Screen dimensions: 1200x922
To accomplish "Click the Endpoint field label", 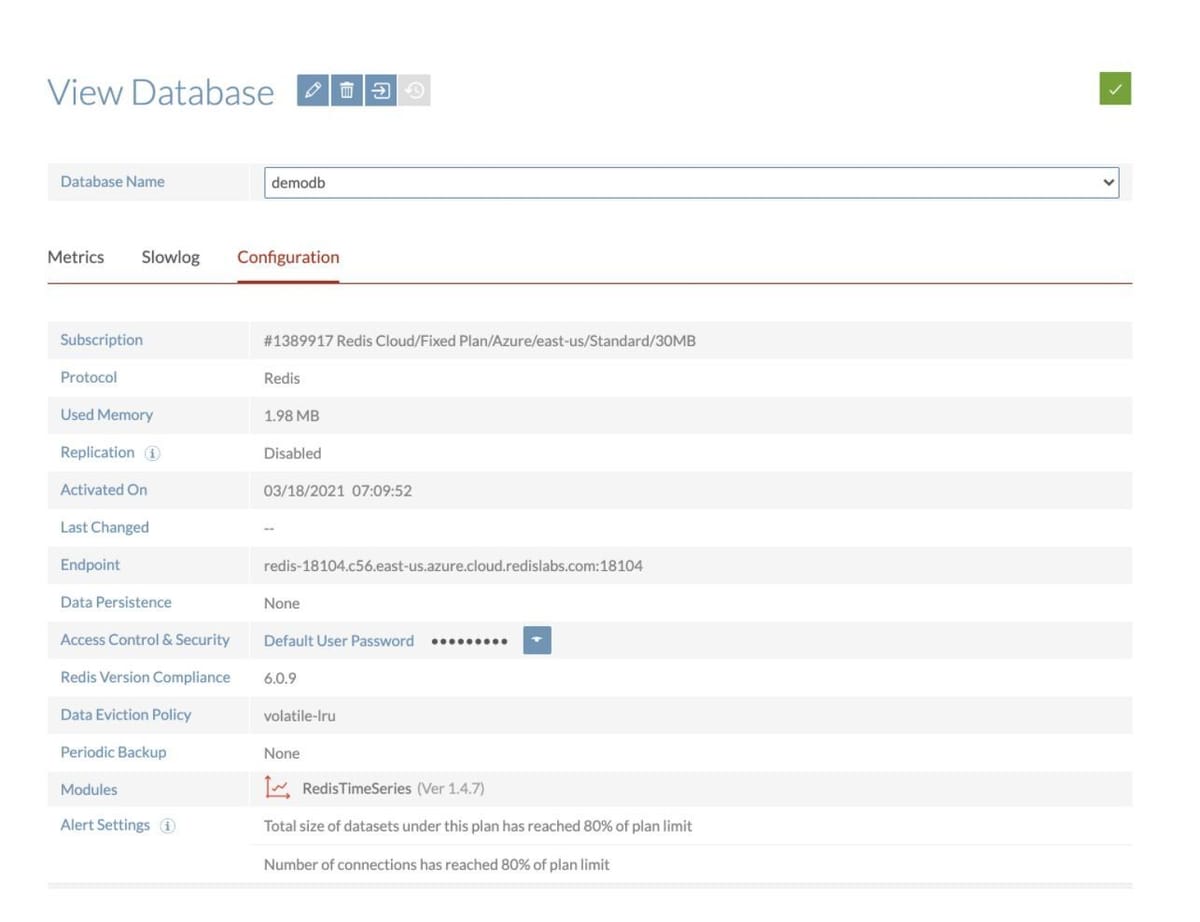I will 89,564.
